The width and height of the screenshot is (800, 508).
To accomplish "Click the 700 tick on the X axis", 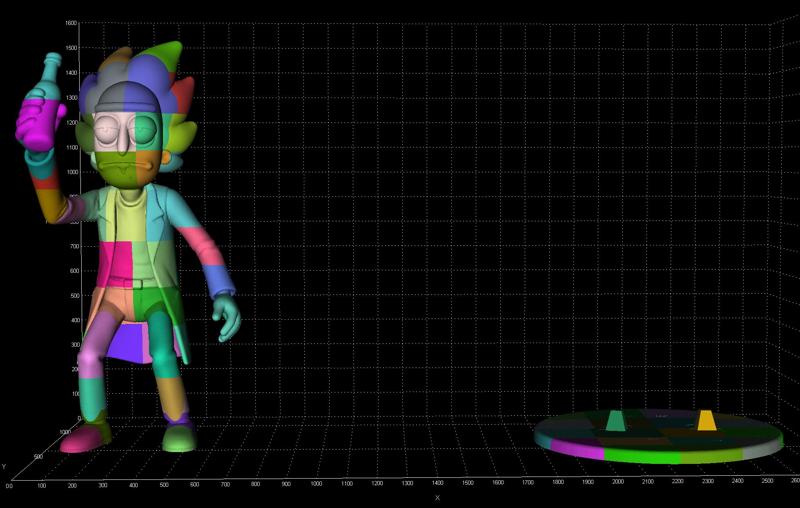I will coord(225,485).
